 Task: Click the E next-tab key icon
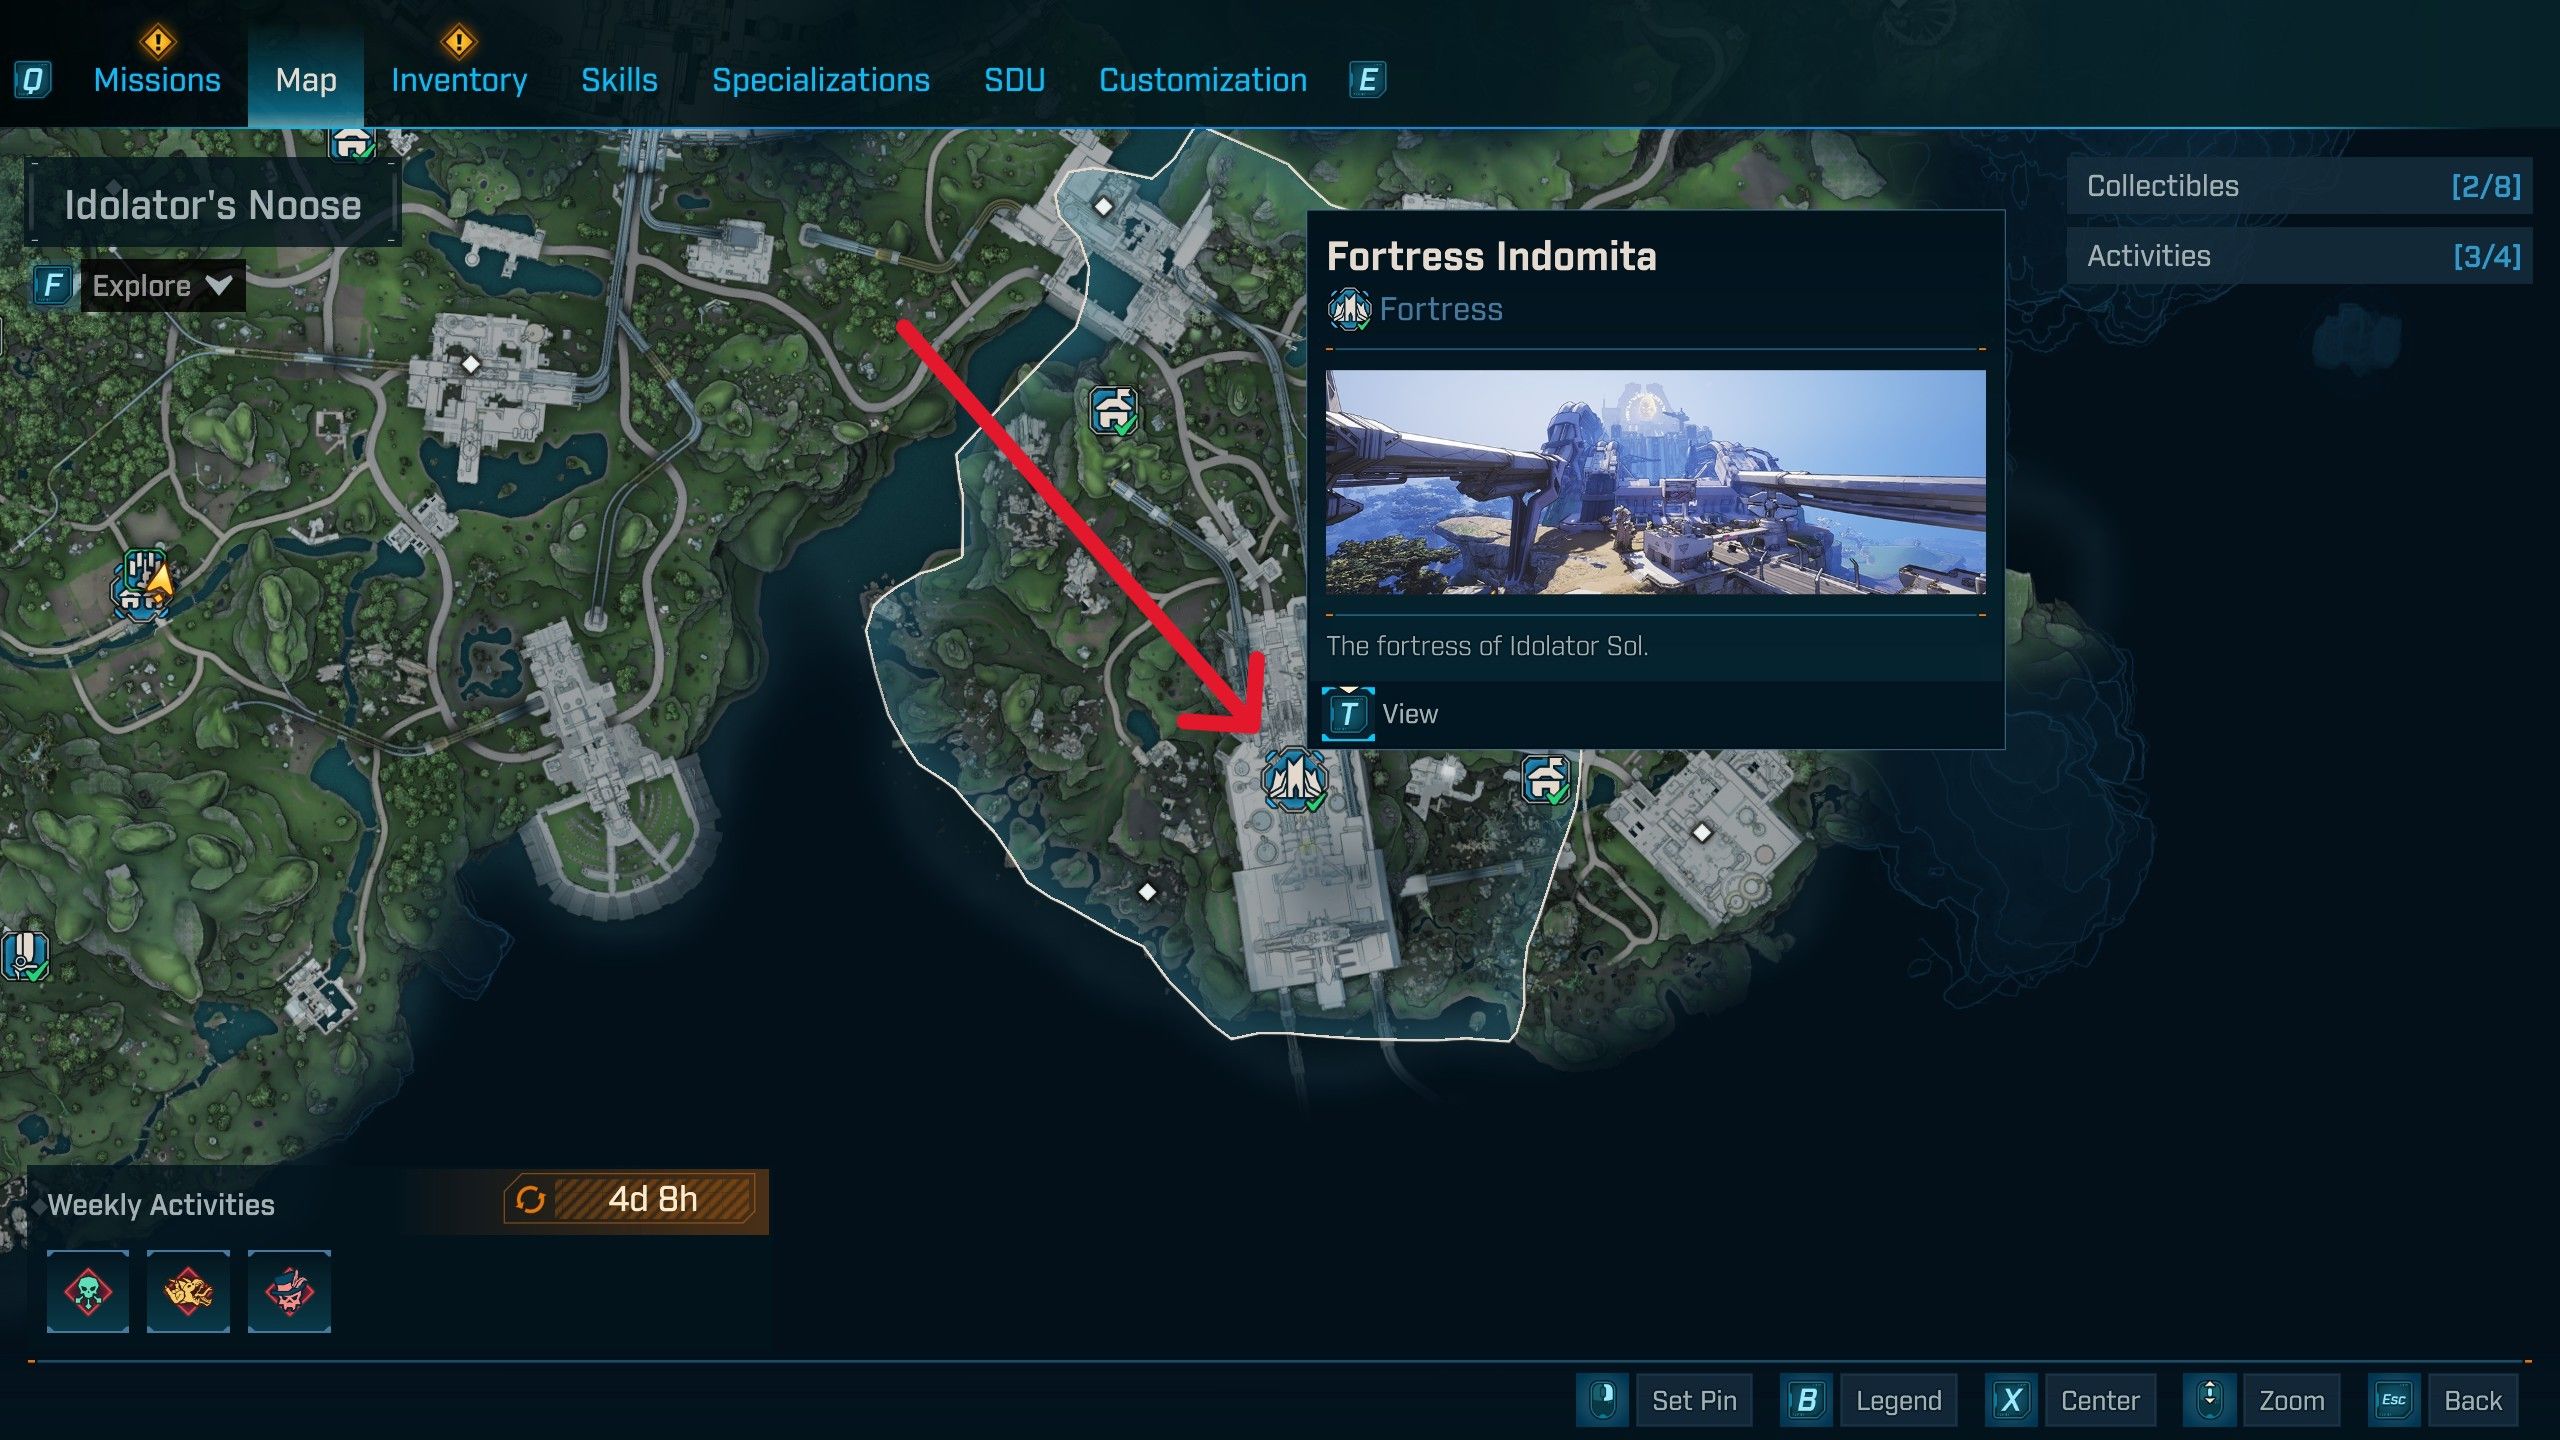pos(1367,80)
